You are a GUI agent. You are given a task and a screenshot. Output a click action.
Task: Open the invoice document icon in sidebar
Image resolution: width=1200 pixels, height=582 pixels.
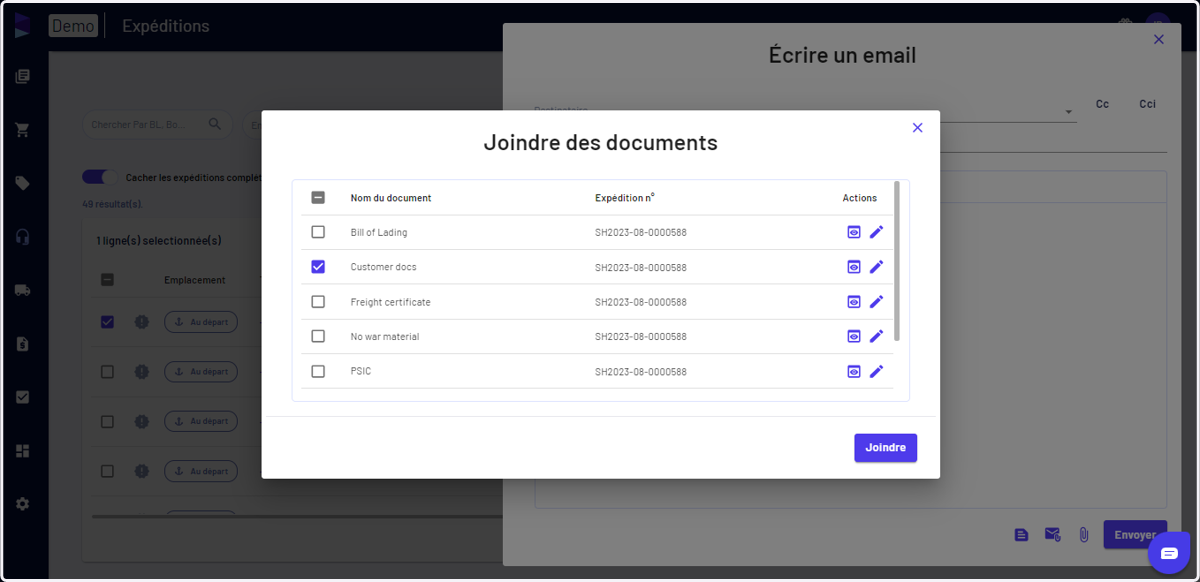pos(22,344)
